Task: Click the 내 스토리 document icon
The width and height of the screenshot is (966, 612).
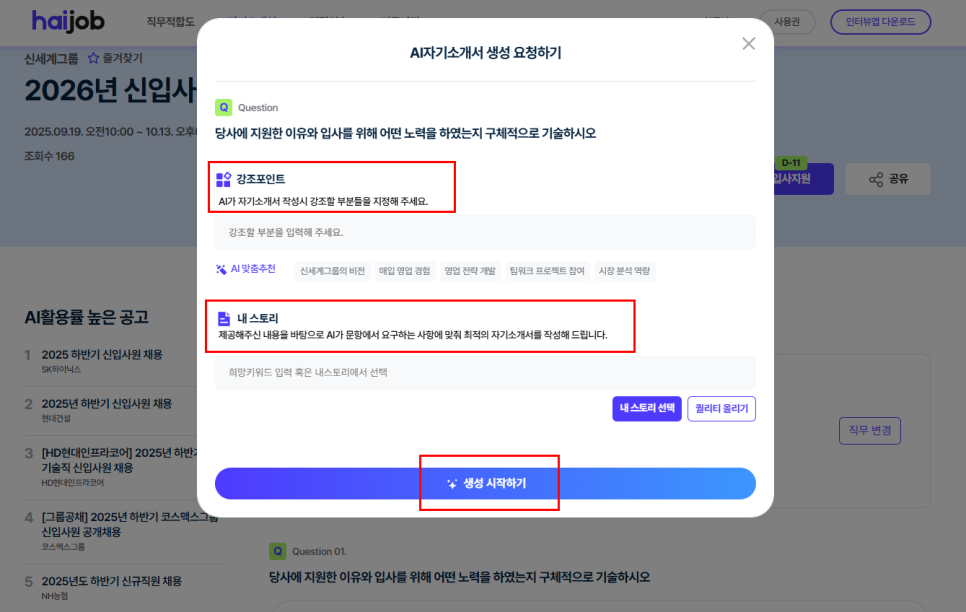Action: pos(224,319)
